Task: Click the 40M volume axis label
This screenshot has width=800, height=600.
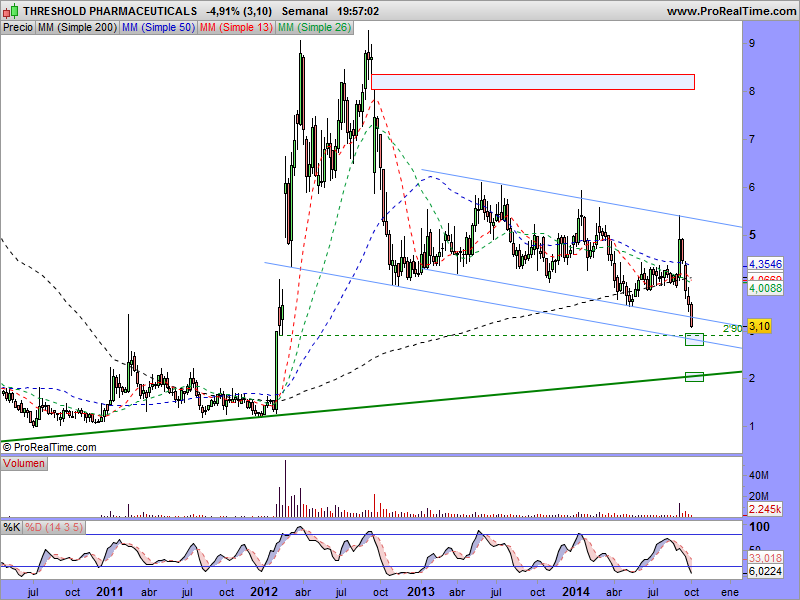Action: pos(759,476)
